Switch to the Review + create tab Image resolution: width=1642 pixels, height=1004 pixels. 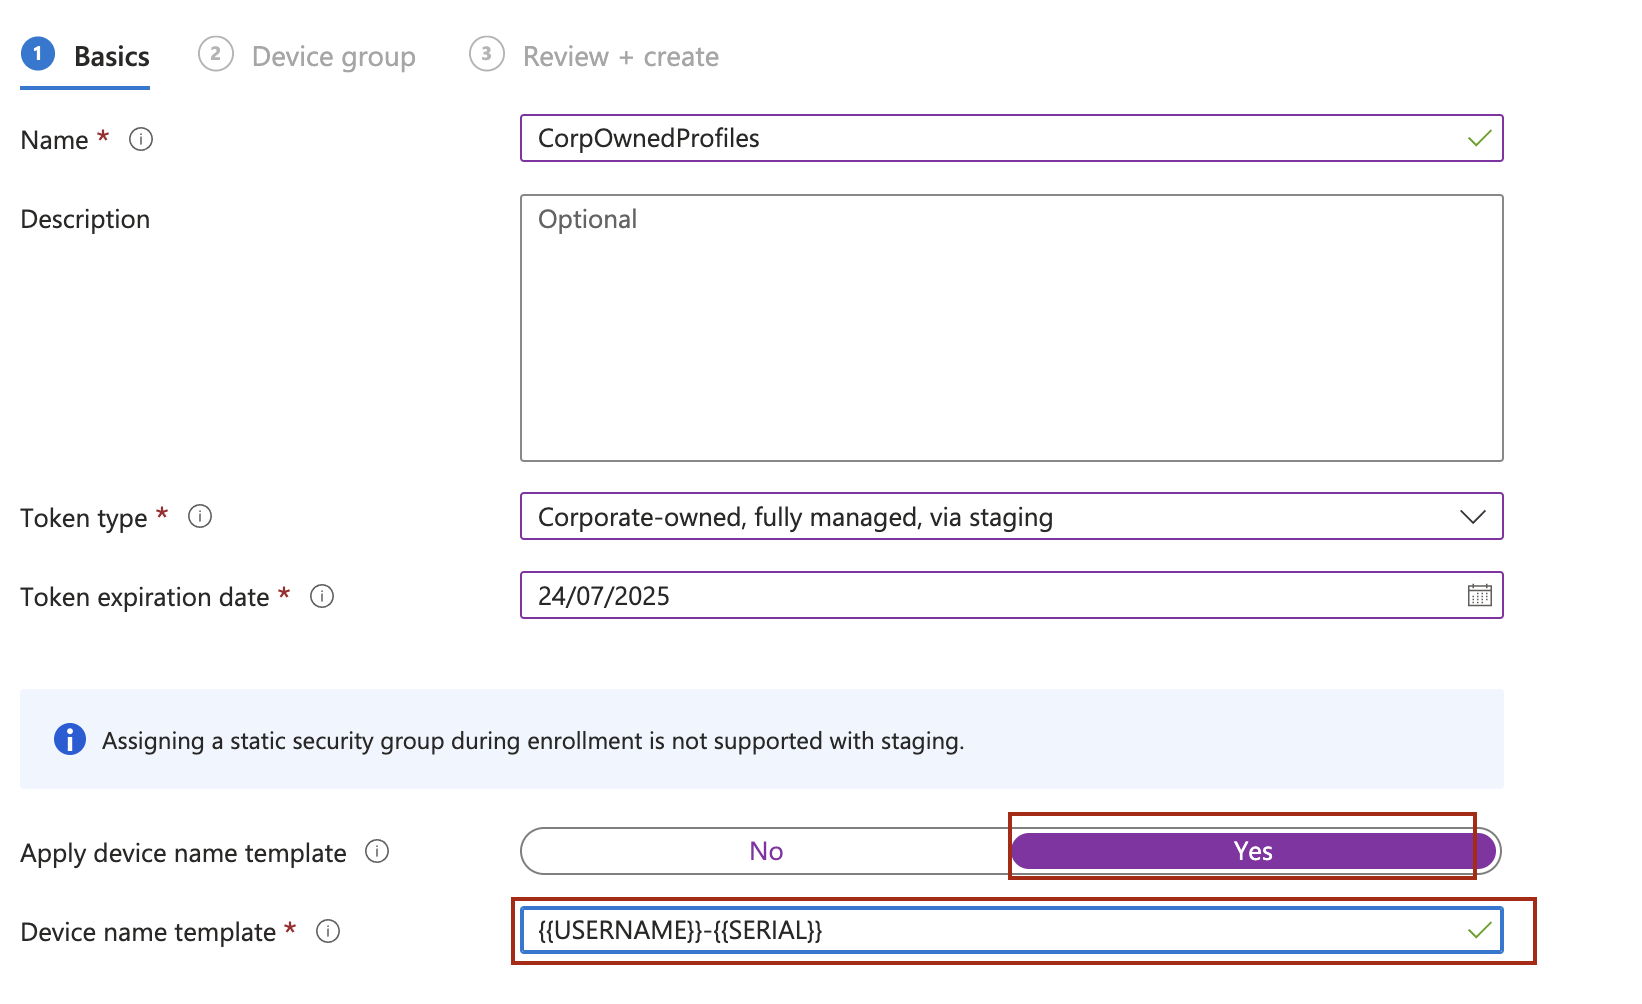tap(619, 56)
